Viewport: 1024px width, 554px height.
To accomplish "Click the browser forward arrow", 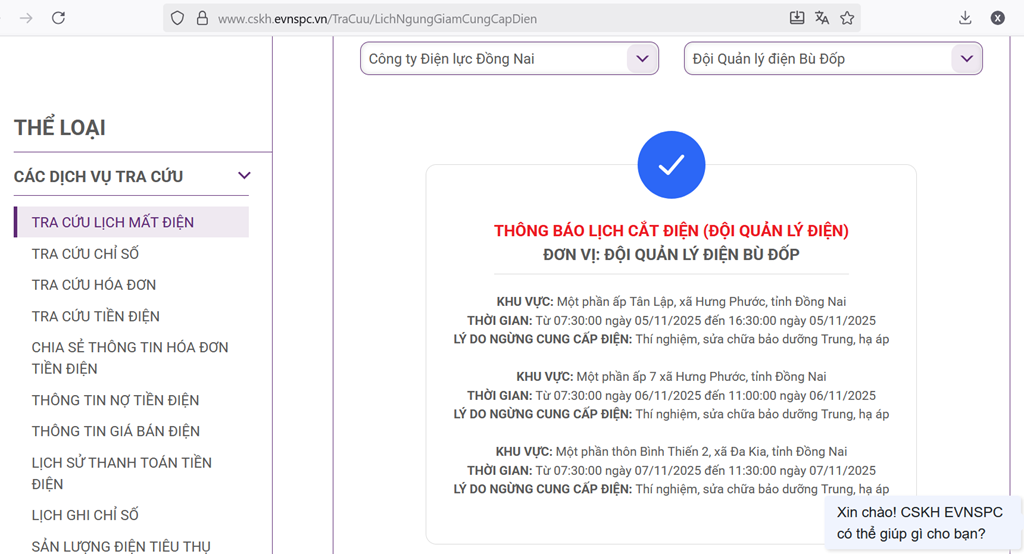I will click(26, 18).
